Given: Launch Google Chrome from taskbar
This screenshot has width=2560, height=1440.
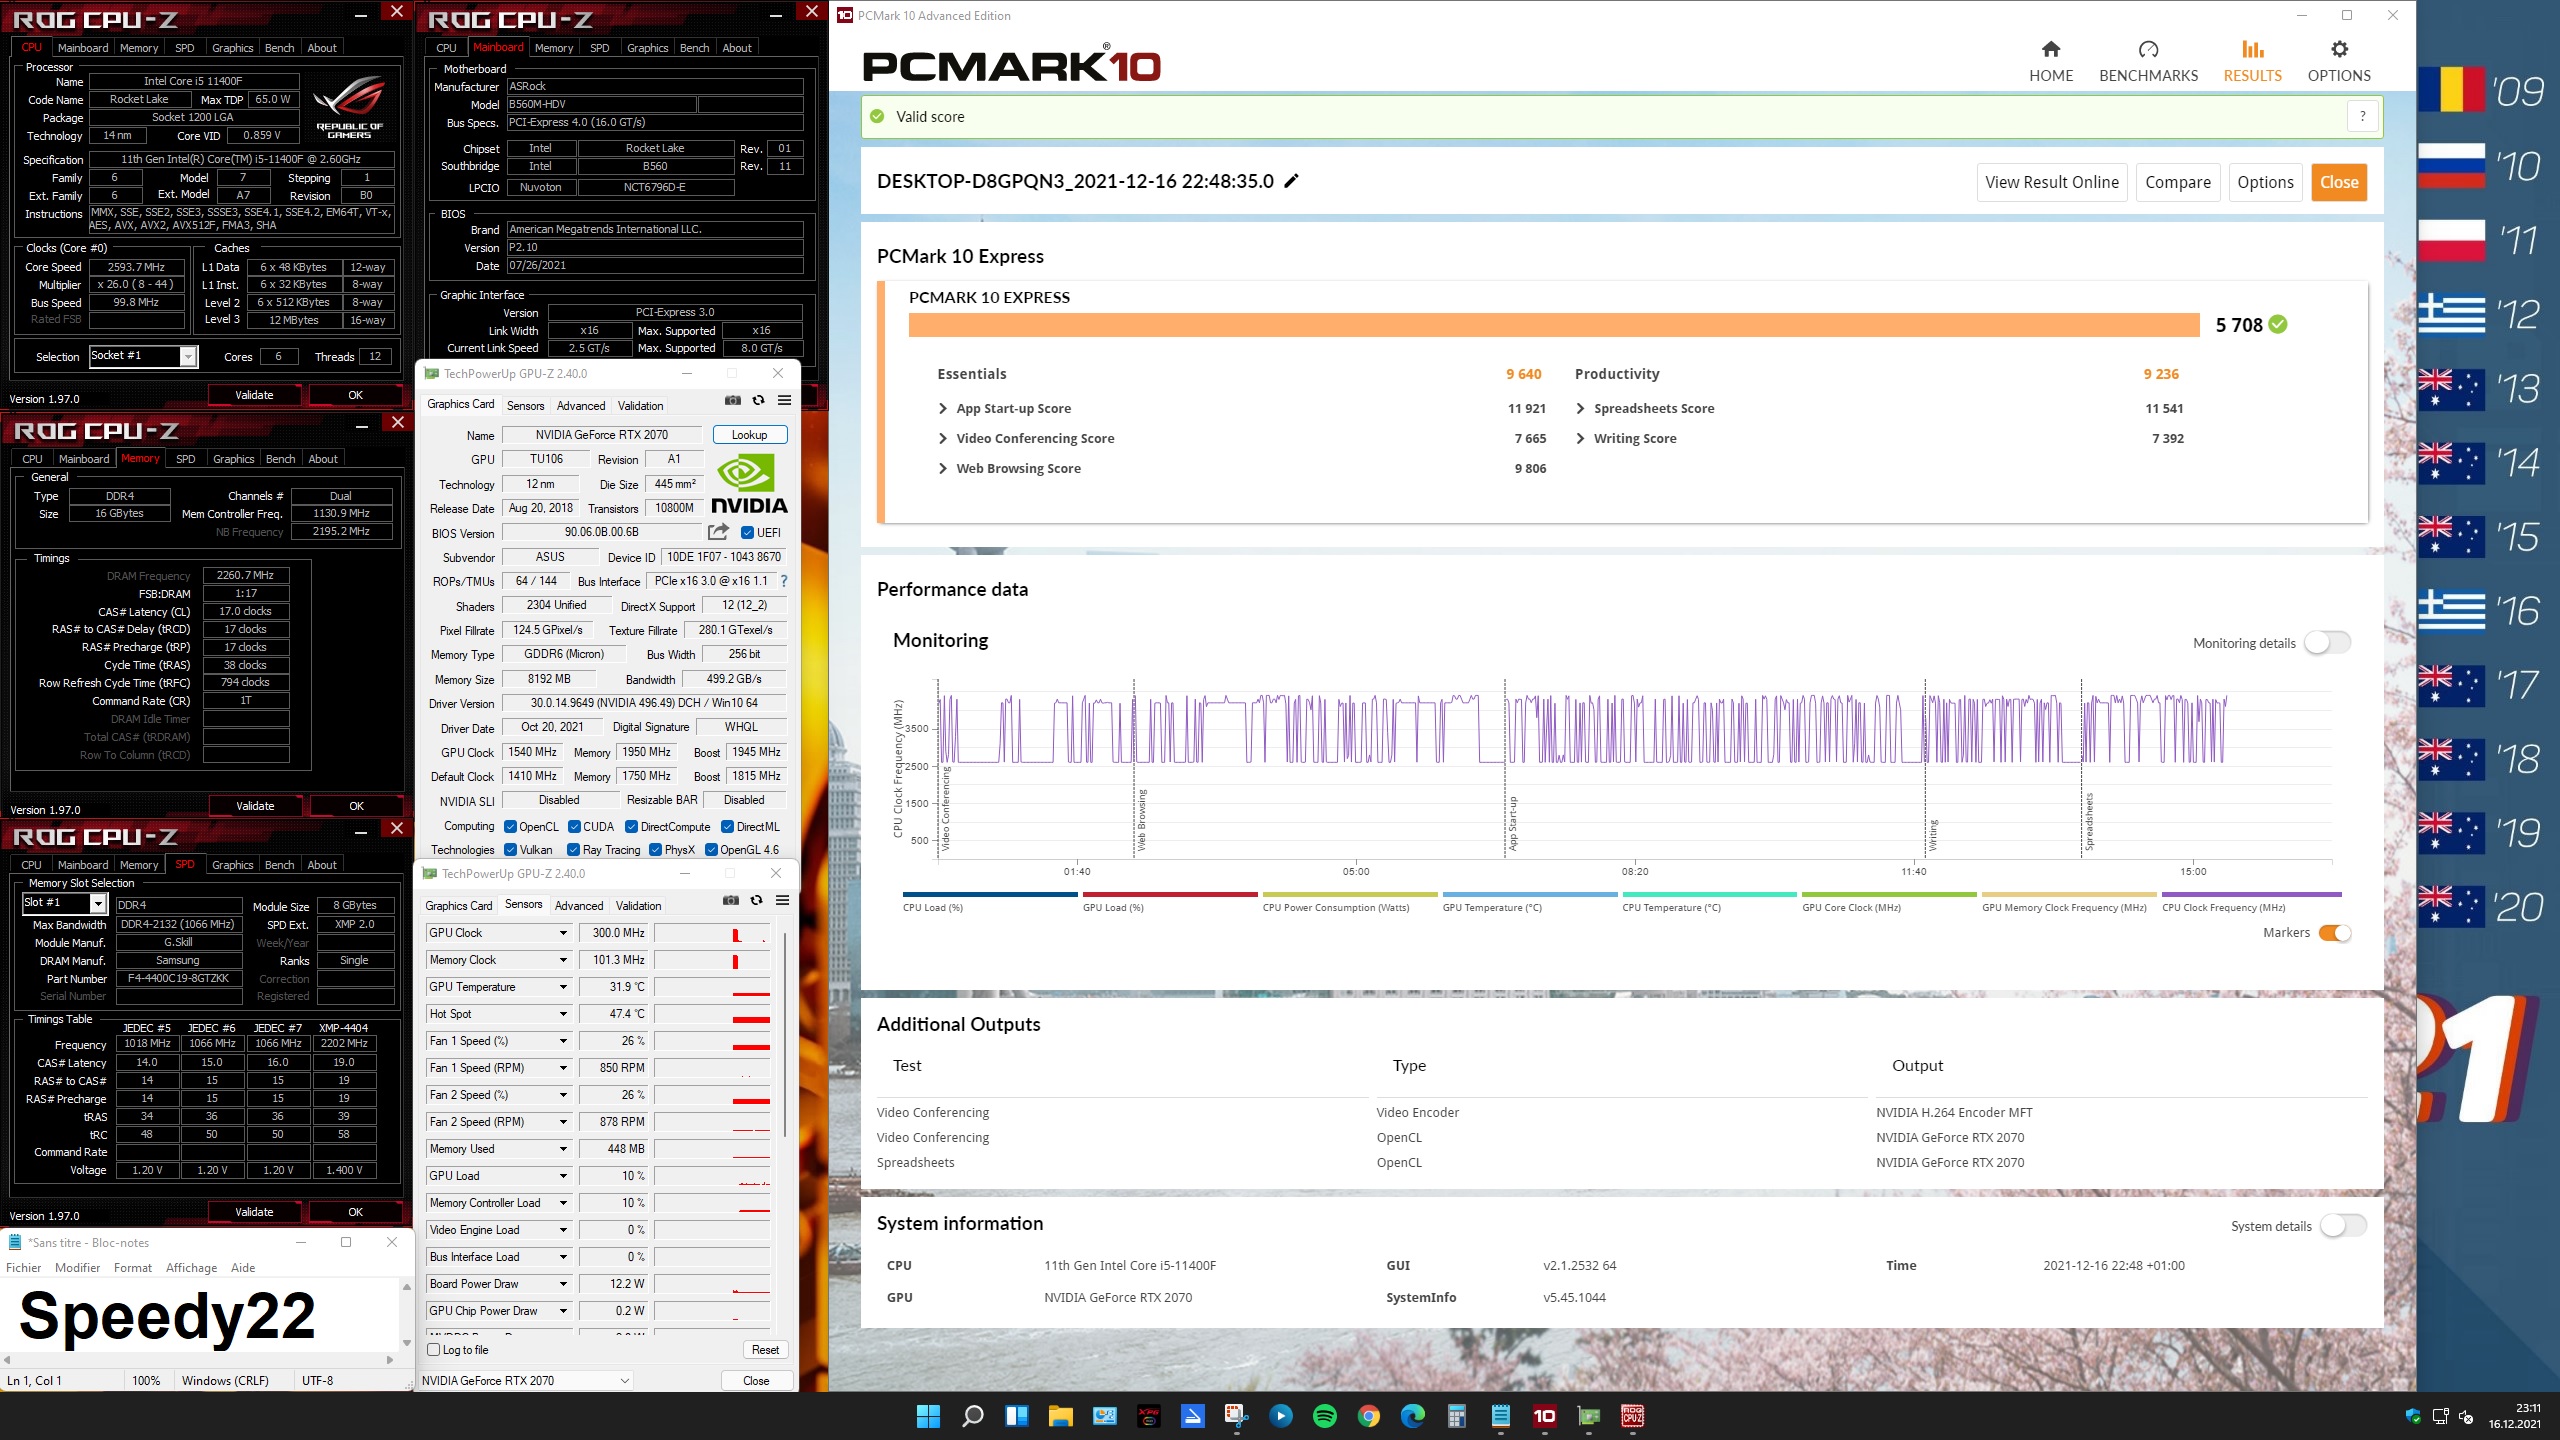Looking at the screenshot, I should (1369, 1416).
